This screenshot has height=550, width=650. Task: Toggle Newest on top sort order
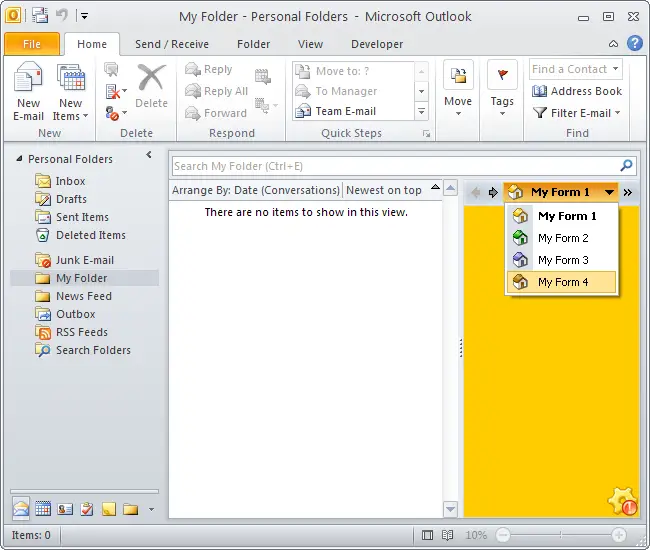pyautogui.click(x=390, y=190)
